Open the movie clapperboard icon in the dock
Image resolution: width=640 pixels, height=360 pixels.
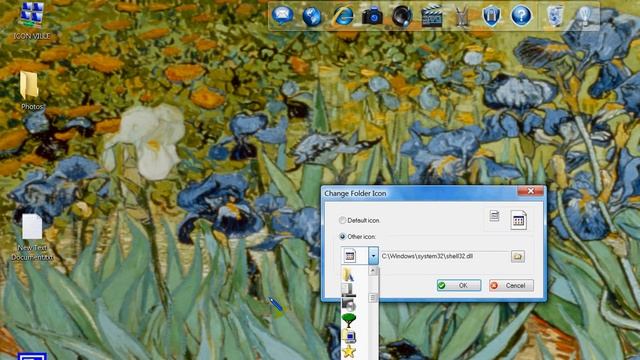coord(432,16)
